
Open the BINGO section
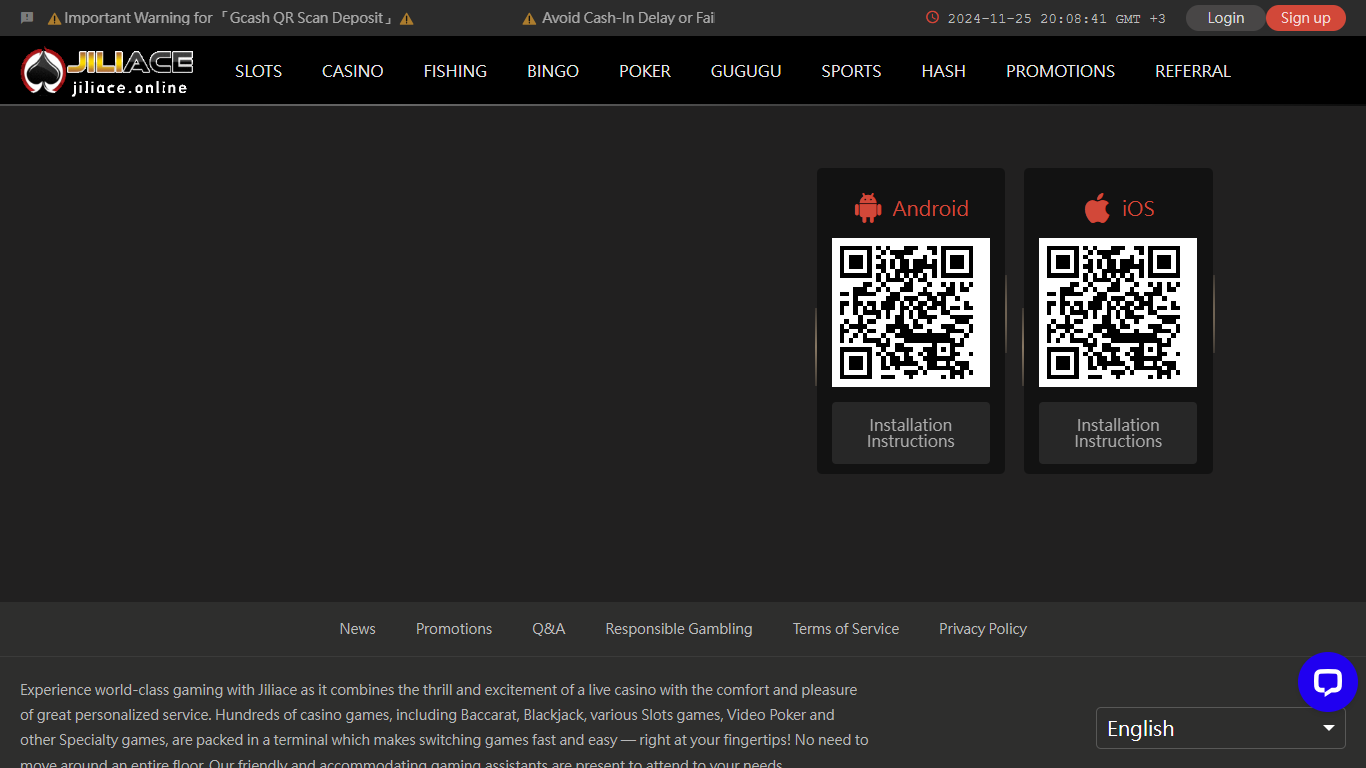pos(553,71)
